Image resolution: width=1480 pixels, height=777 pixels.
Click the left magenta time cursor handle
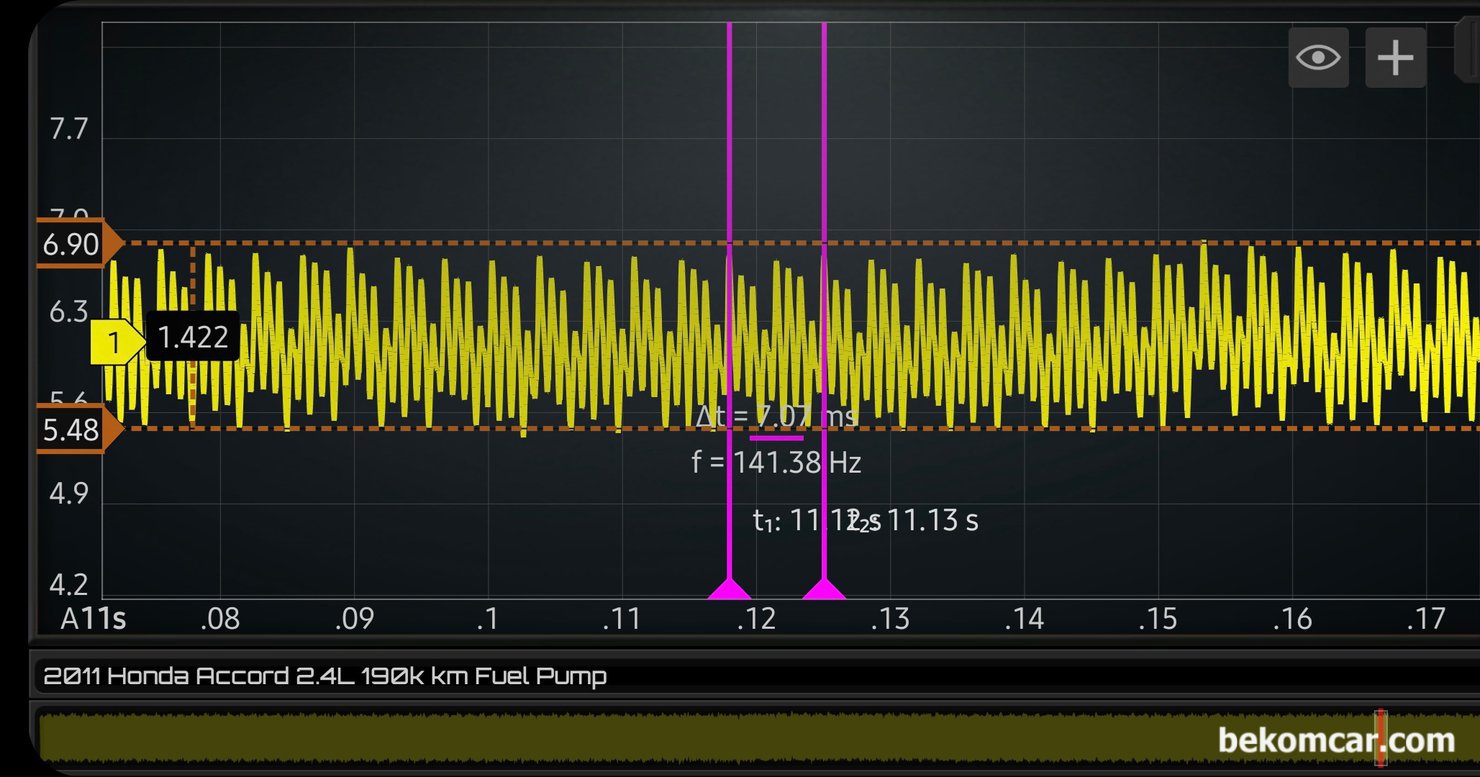click(x=729, y=589)
